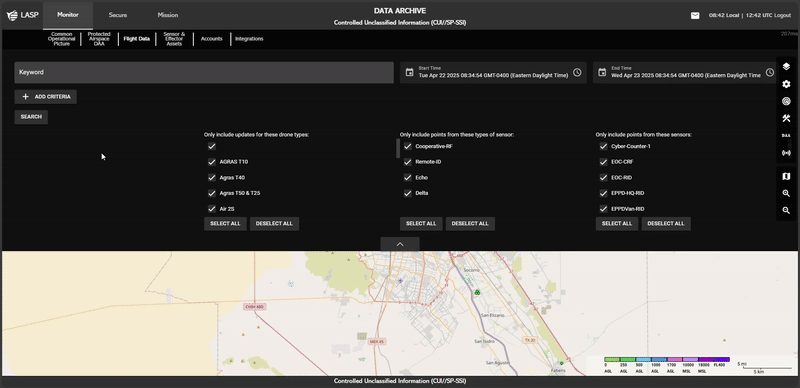Open the mail envelope icon
Image resolution: width=800 pixels, height=388 pixels.
coord(695,16)
